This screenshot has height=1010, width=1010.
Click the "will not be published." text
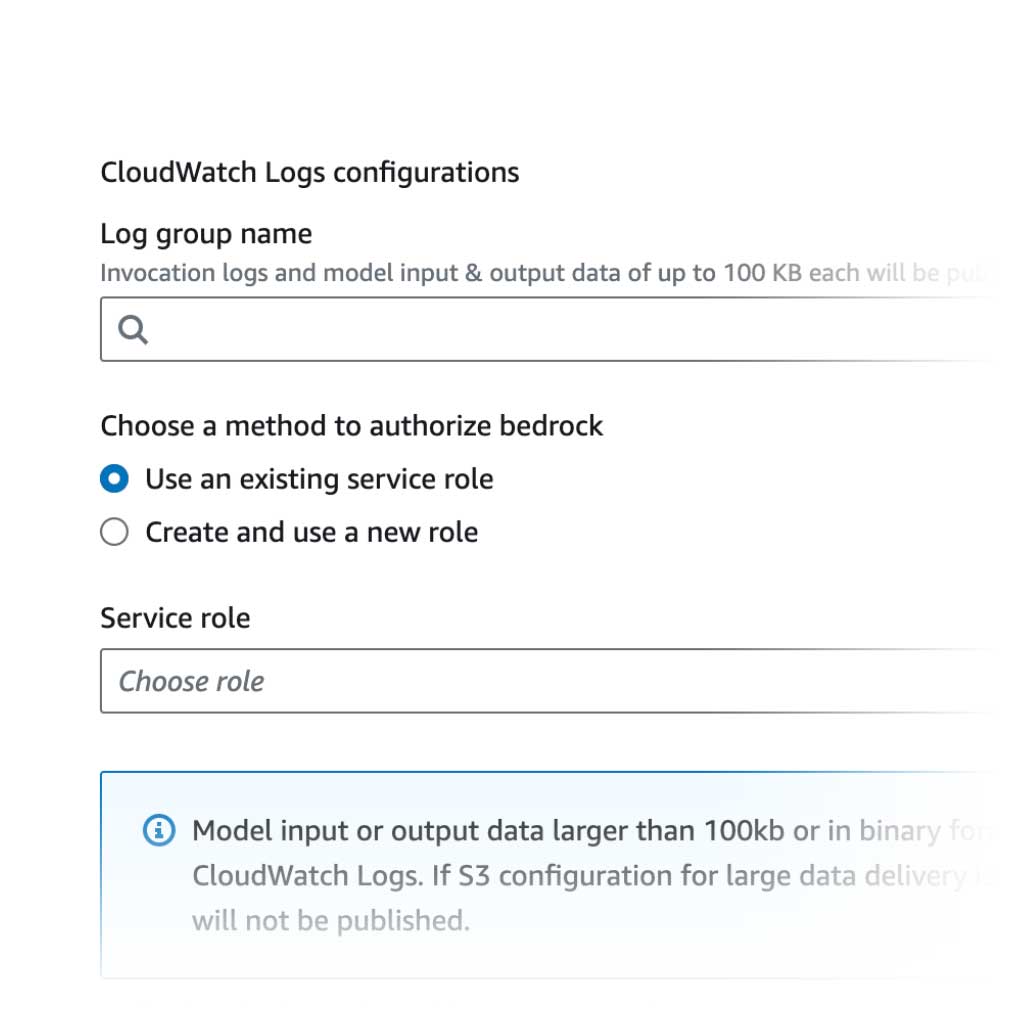(330, 920)
